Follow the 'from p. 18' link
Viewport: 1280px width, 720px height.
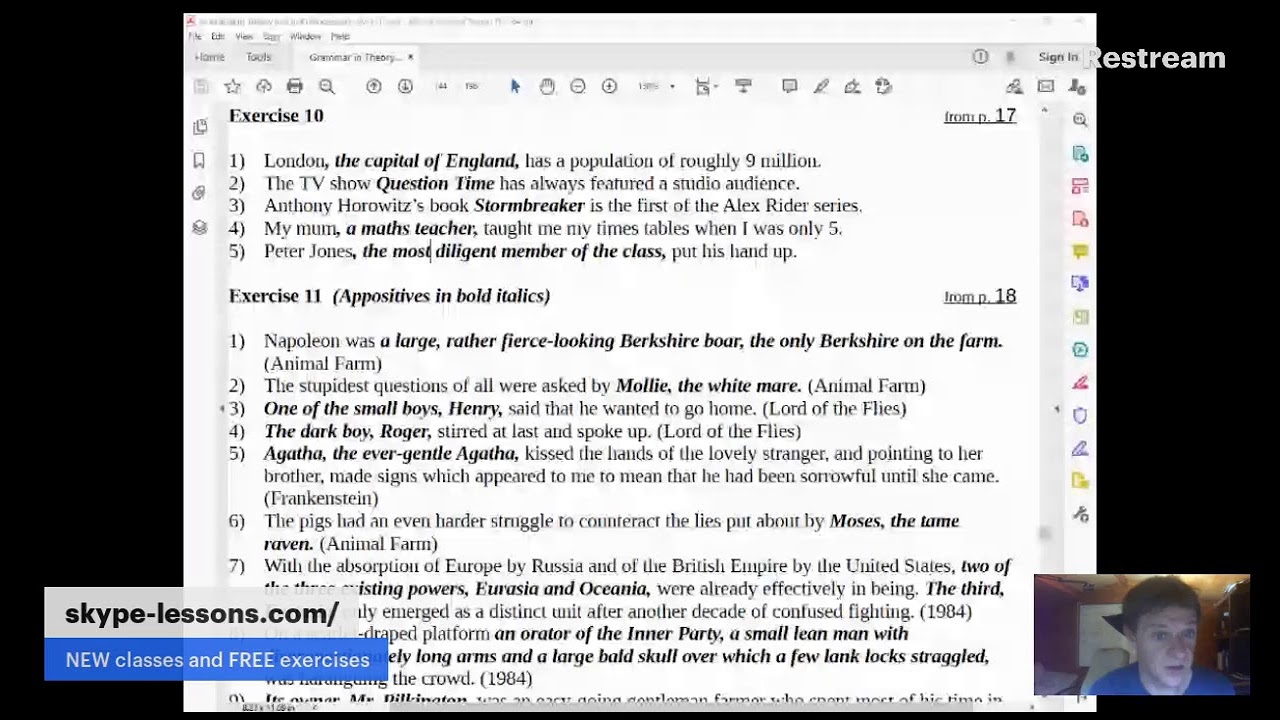pos(980,296)
